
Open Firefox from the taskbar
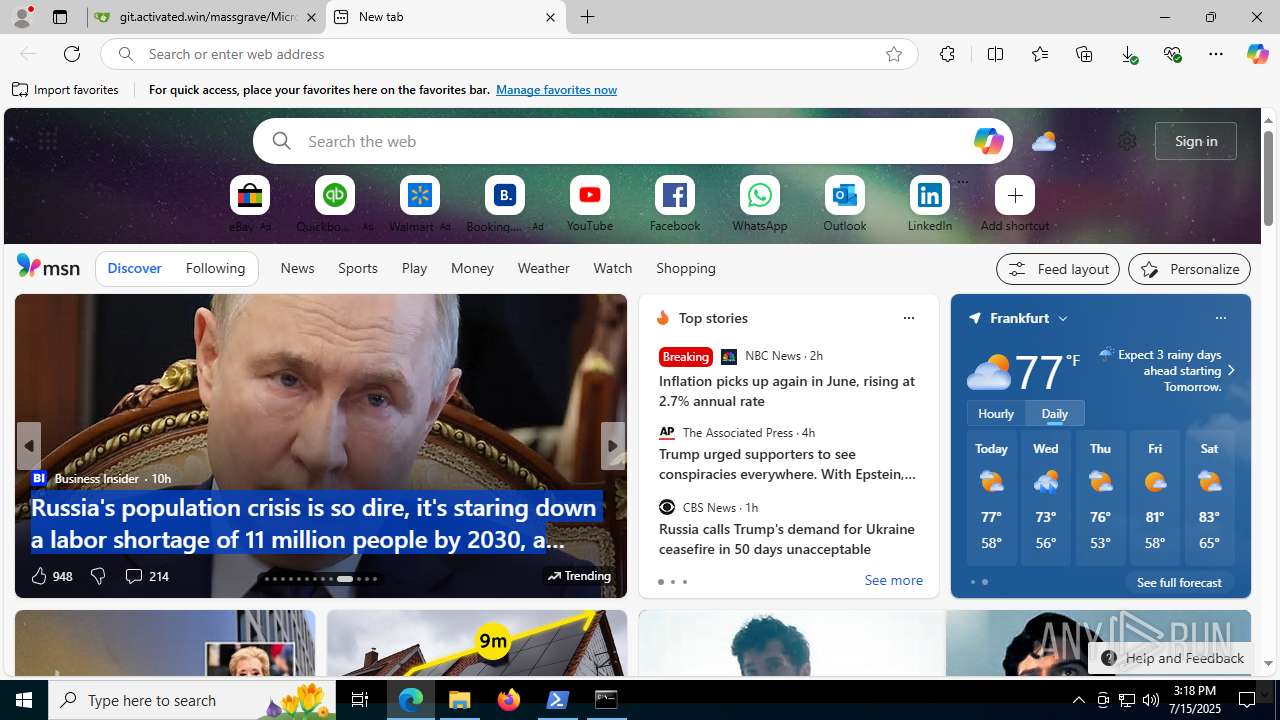(x=509, y=700)
